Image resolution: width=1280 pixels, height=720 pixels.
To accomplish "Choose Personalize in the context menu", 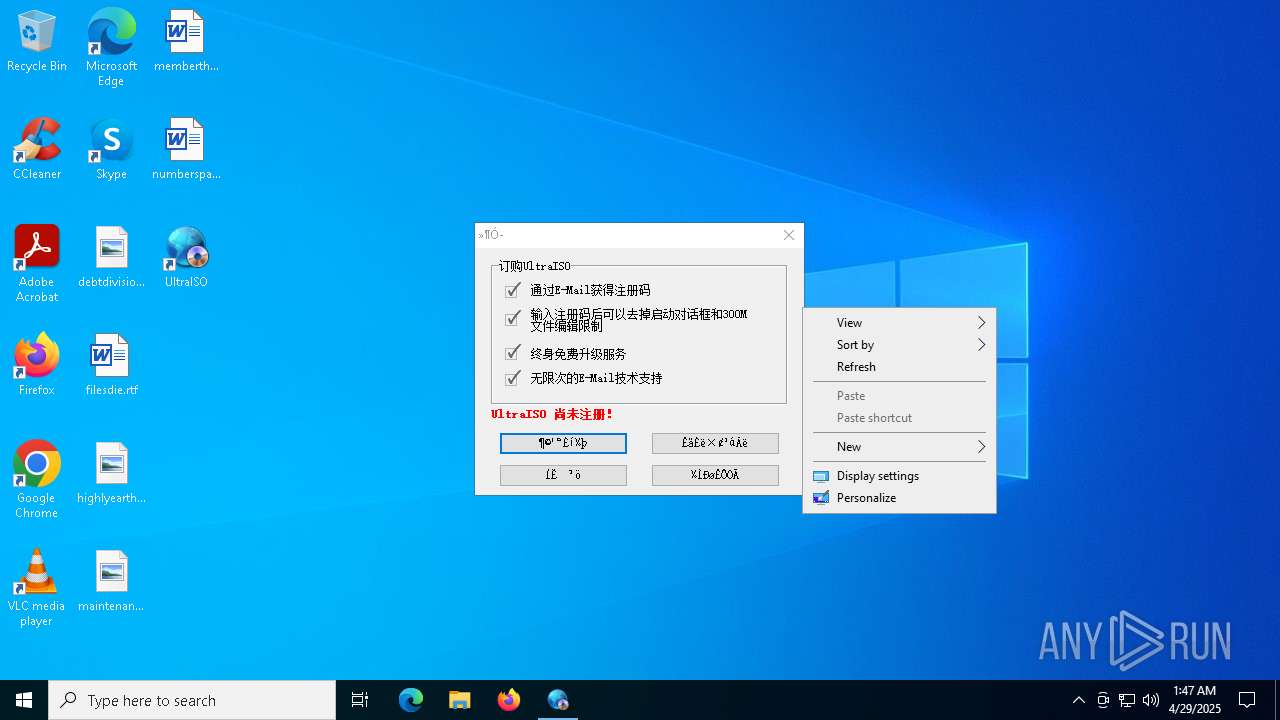I will coord(899,498).
